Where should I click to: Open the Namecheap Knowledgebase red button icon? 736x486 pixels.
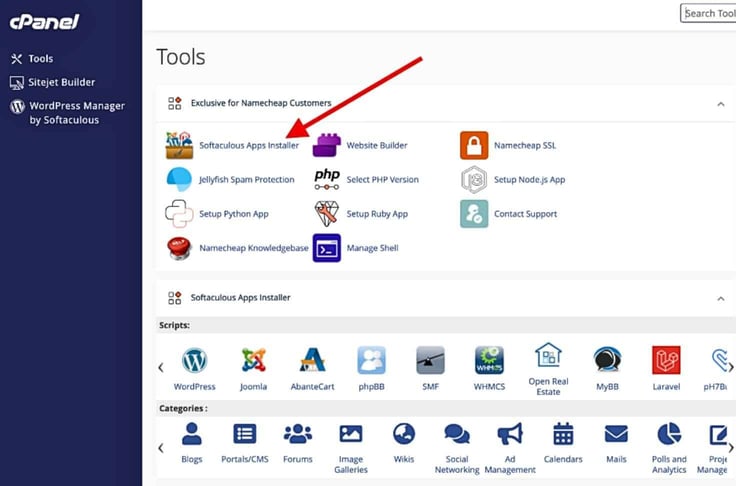coord(179,248)
